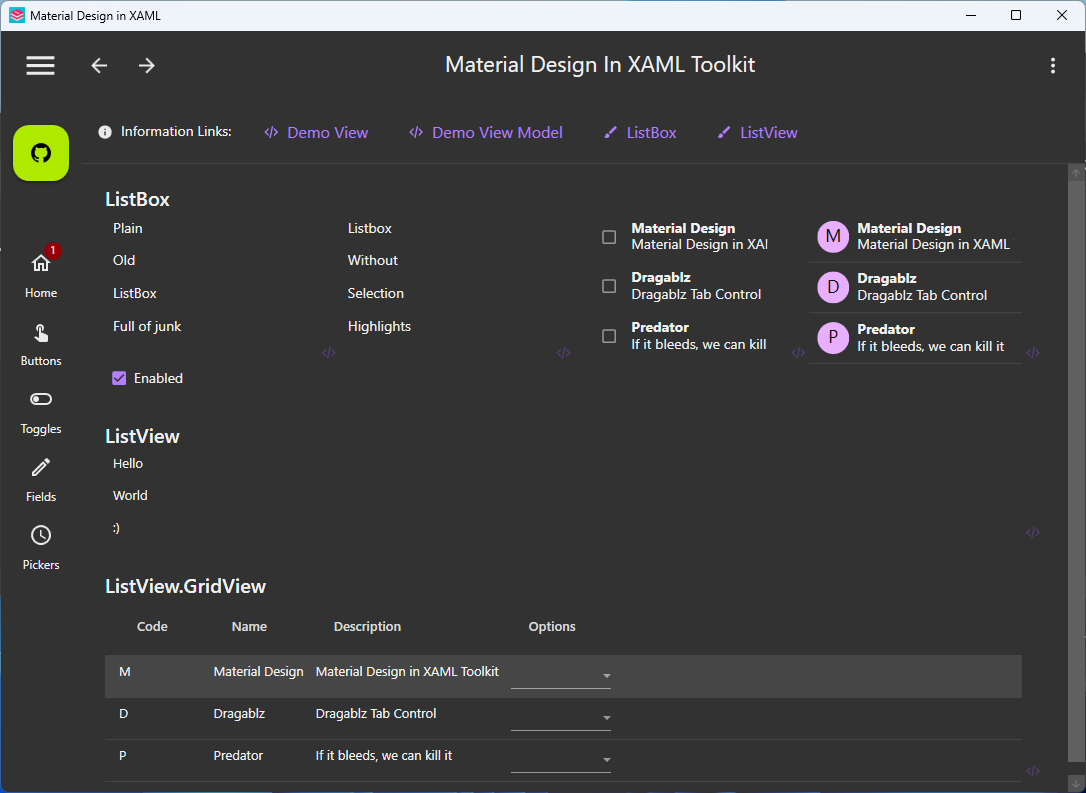Select the Predator name grid cell
The width and height of the screenshot is (1086, 793).
(238, 755)
